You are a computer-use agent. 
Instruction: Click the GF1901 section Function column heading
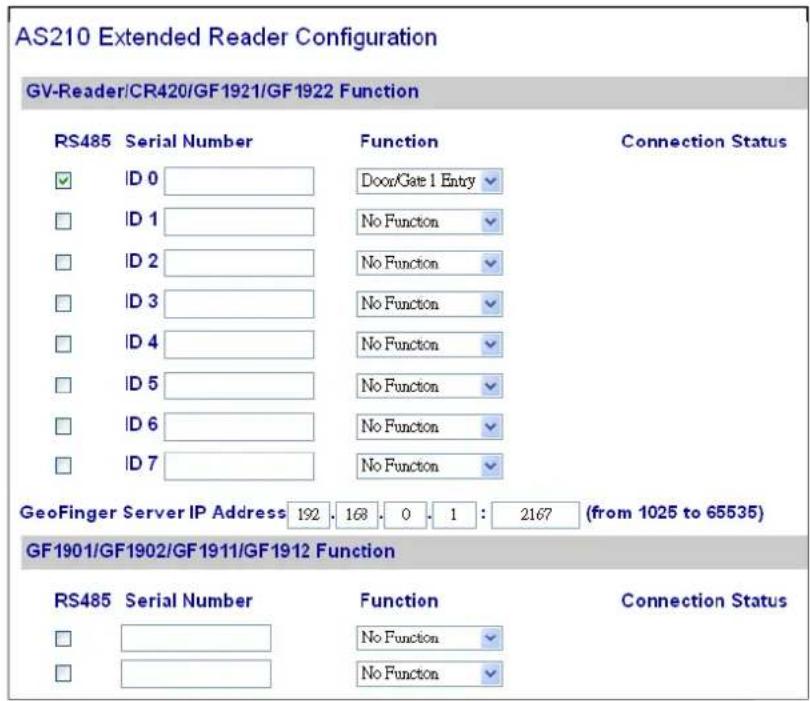(x=399, y=601)
